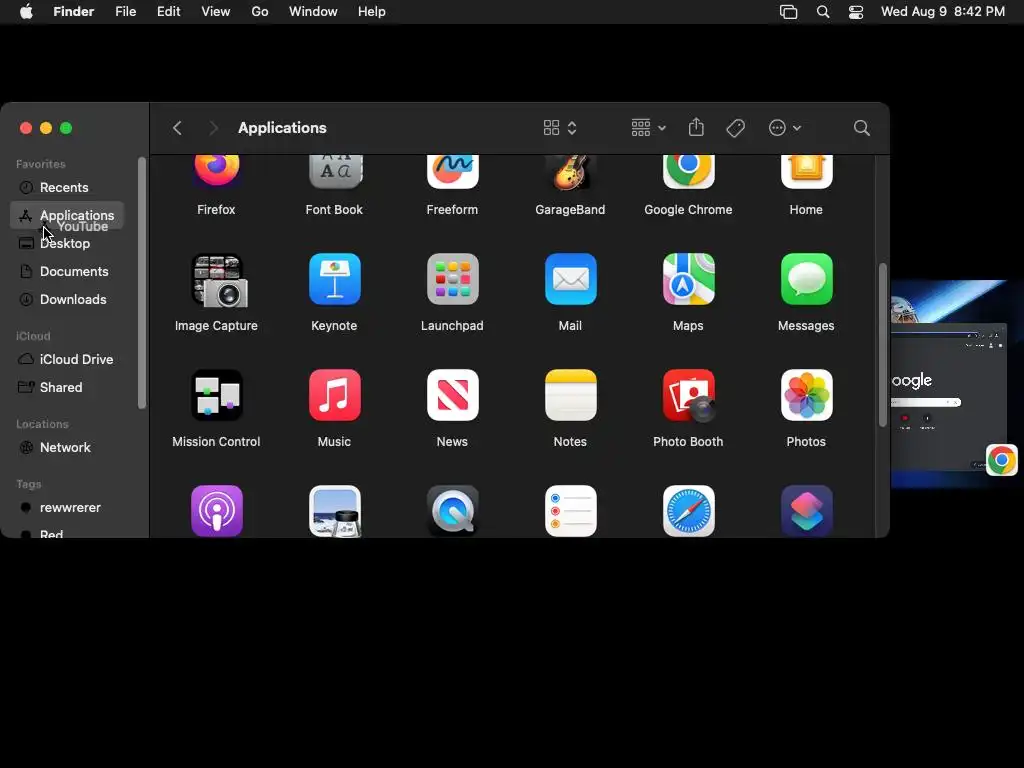Open the Group By dropdown in toolbar
This screenshot has width=1024, height=768.
click(648, 128)
